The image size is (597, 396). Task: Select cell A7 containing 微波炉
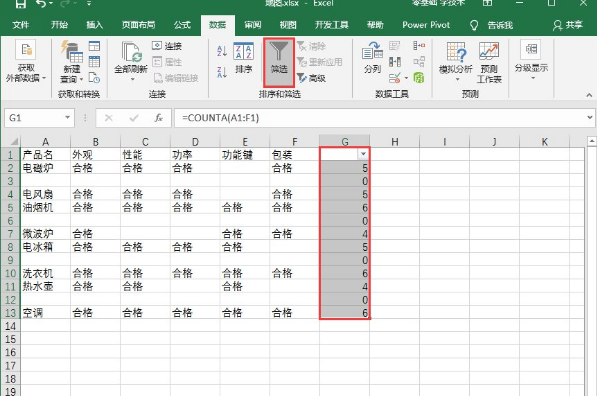45,234
